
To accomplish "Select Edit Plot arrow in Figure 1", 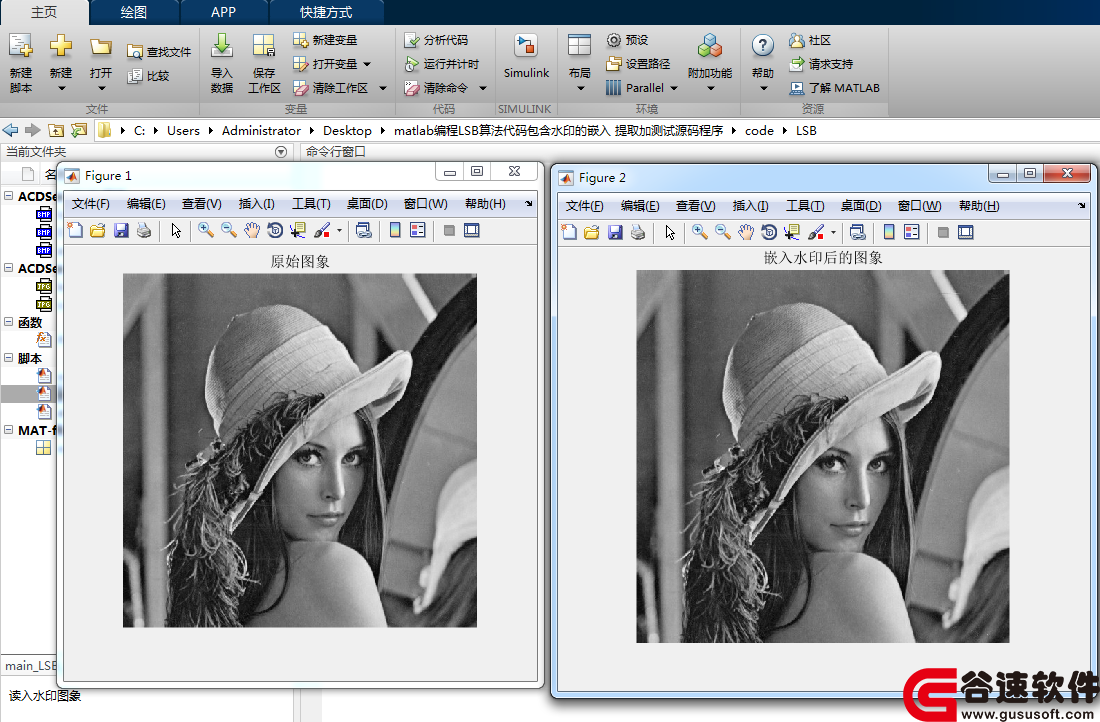I will (x=175, y=230).
